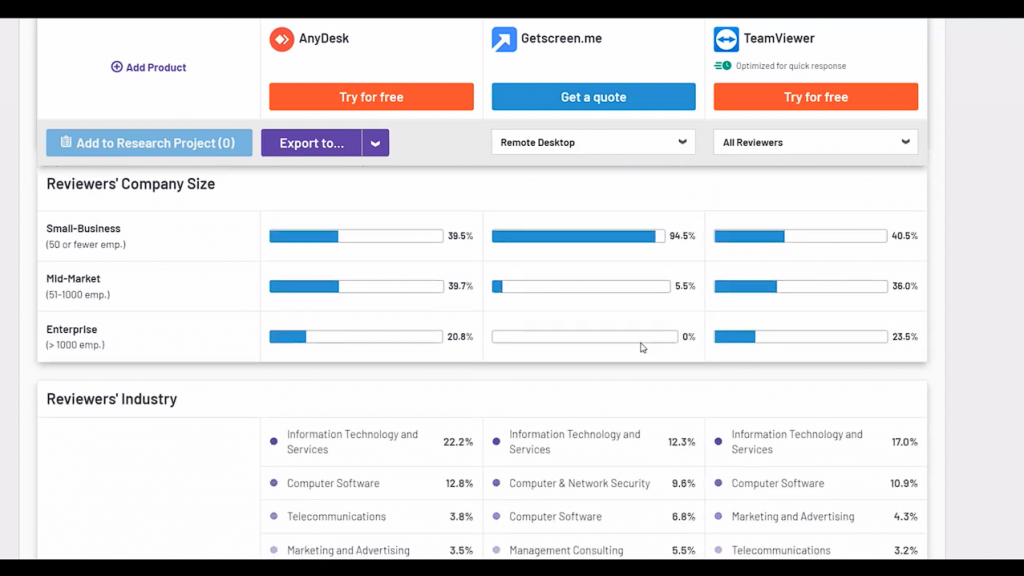Viewport: 1024px width, 576px height.
Task: Click AnyDesk's Try for free button
Action: (x=371, y=97)
